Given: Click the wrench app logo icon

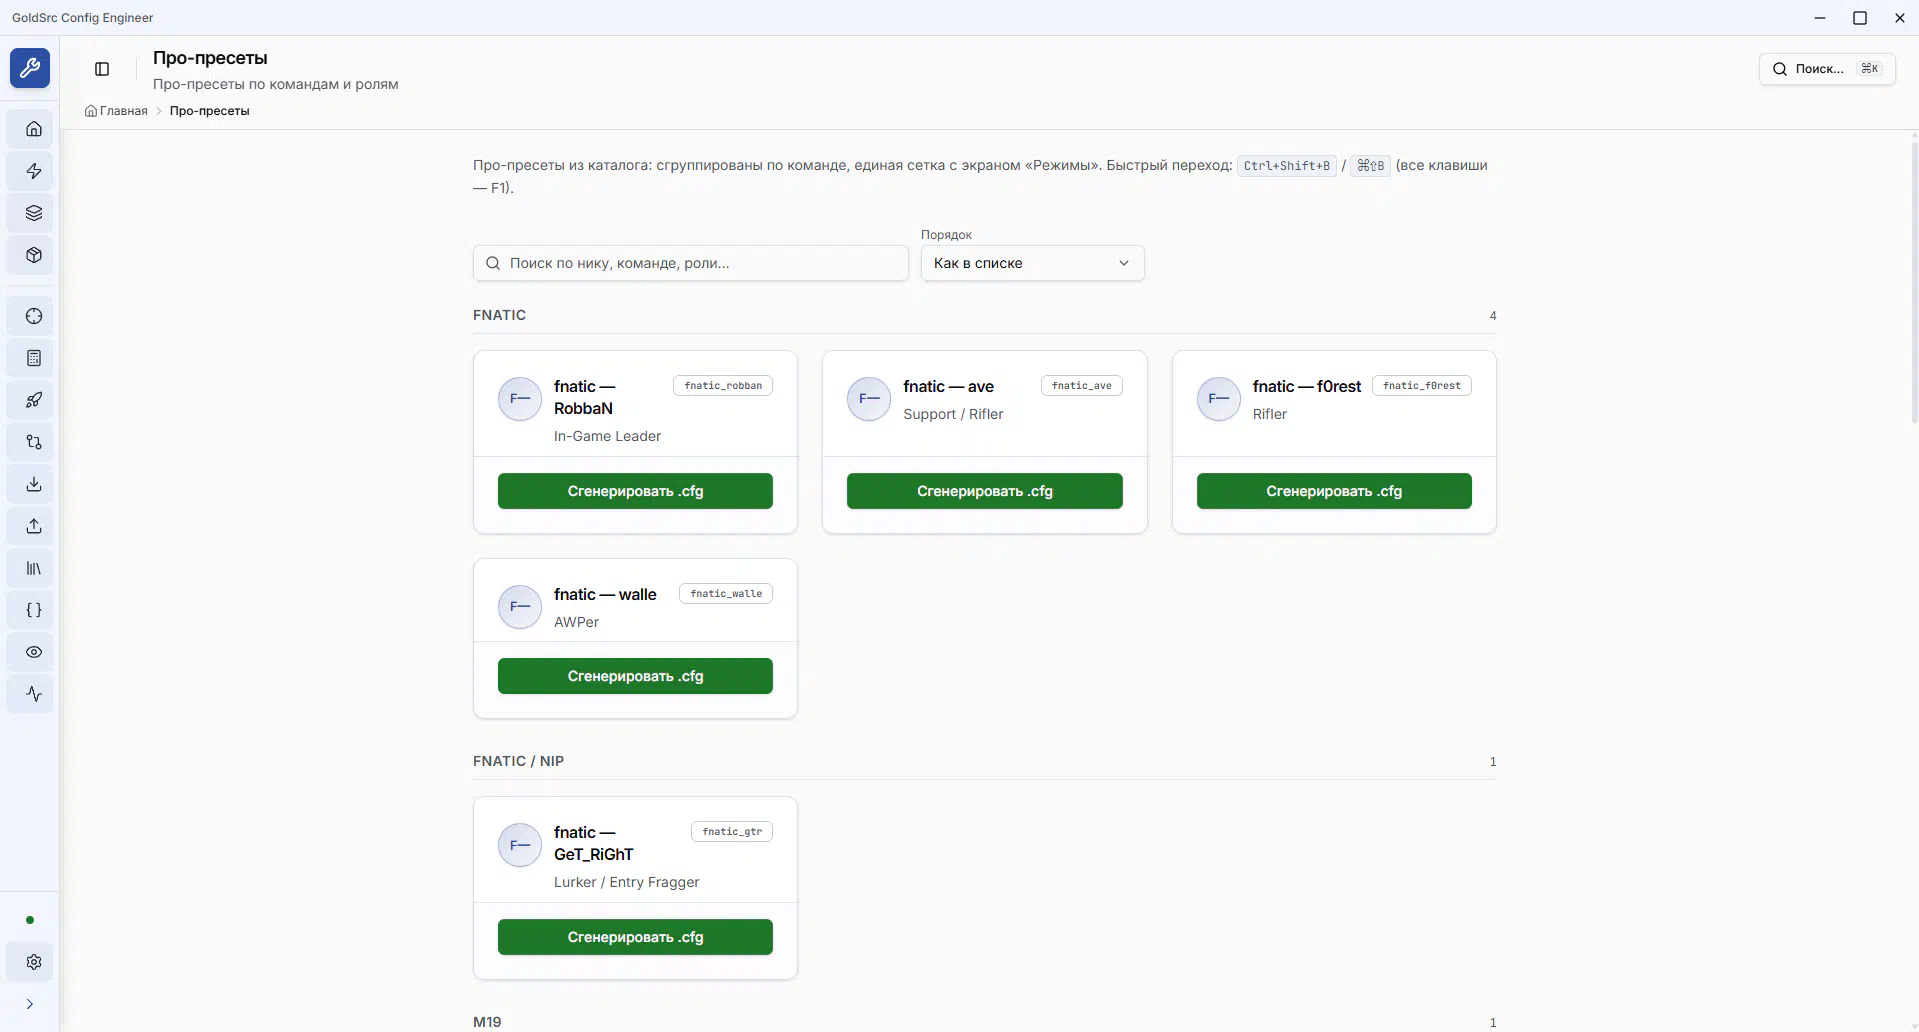Looking at the screenshot, I should point(30,68).
